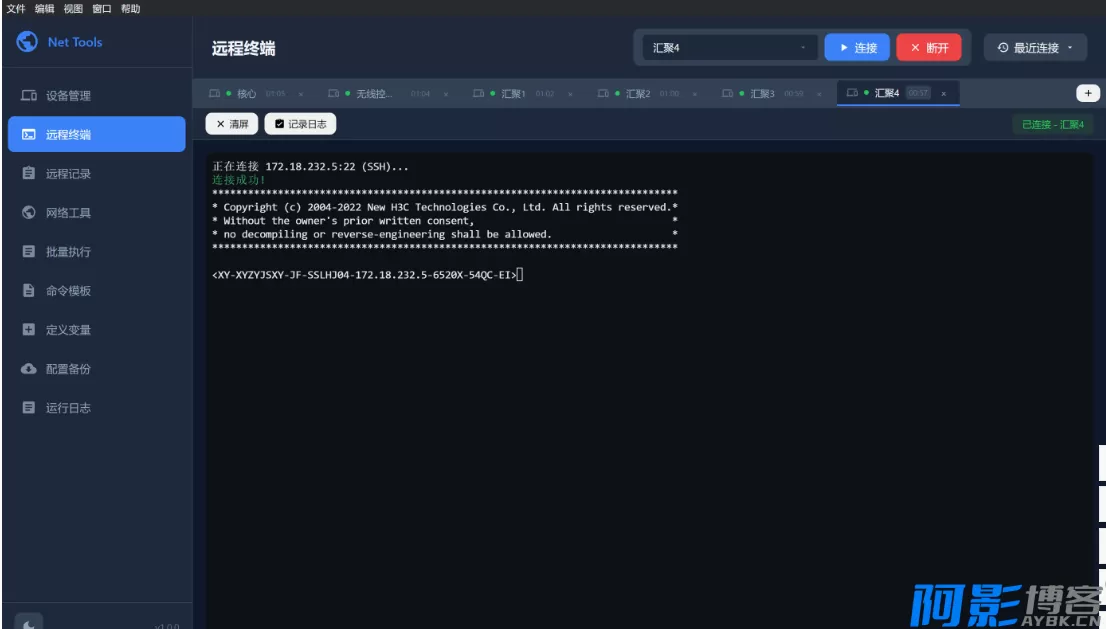The width and height of the screenshot is (1106, 629).
Task: Switch to the 核心 terminal tab
Action: coord(246,94)
